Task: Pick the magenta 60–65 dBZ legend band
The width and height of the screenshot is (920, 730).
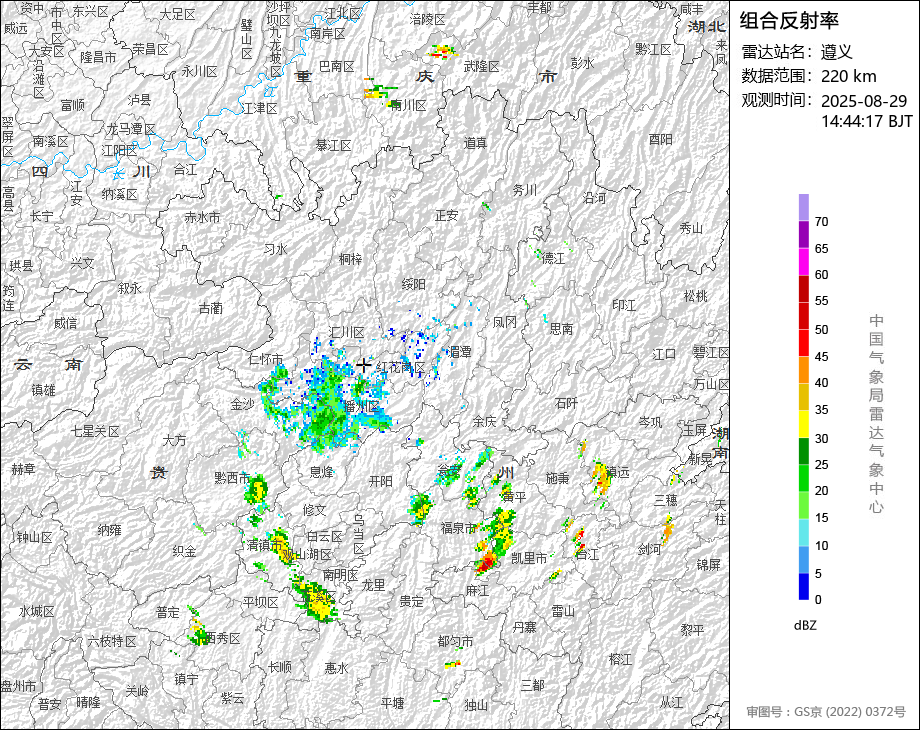Action: 804,261
